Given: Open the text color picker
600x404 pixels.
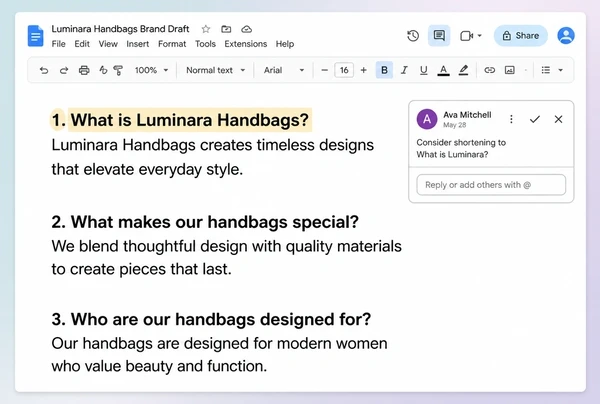Looking at the screenshot, I should pyautogui.click(x=443, y=70).
